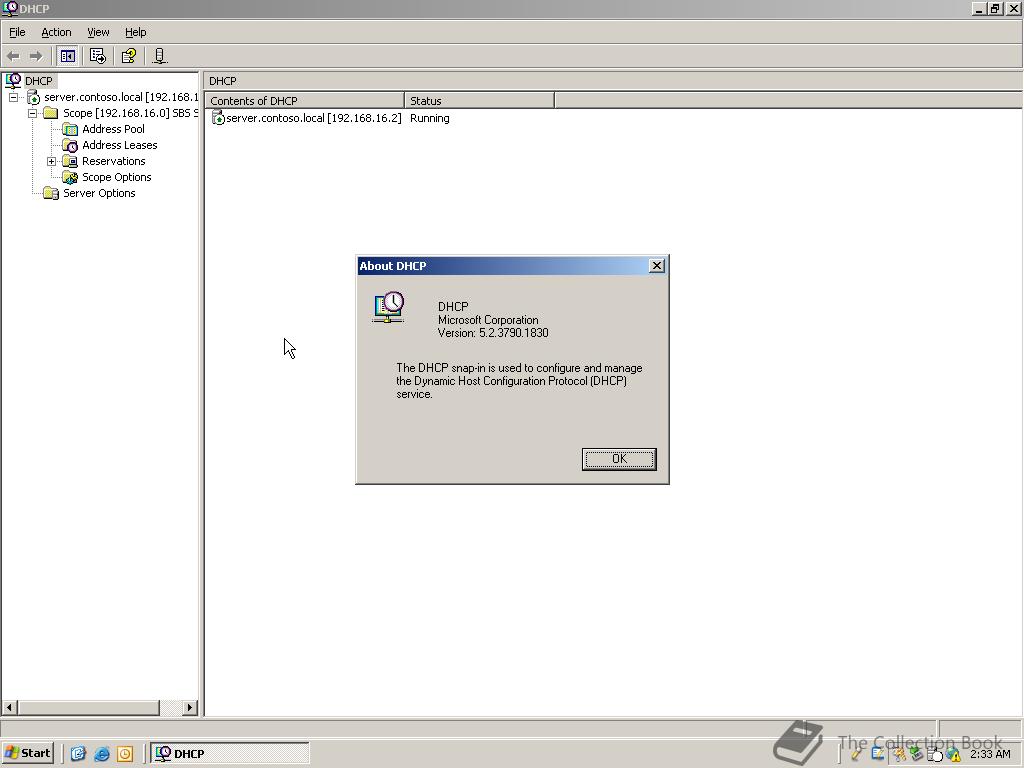Click the tree pane scroll right arrow
Viewport: 1024px width, 768px height.
click(190, 707)
